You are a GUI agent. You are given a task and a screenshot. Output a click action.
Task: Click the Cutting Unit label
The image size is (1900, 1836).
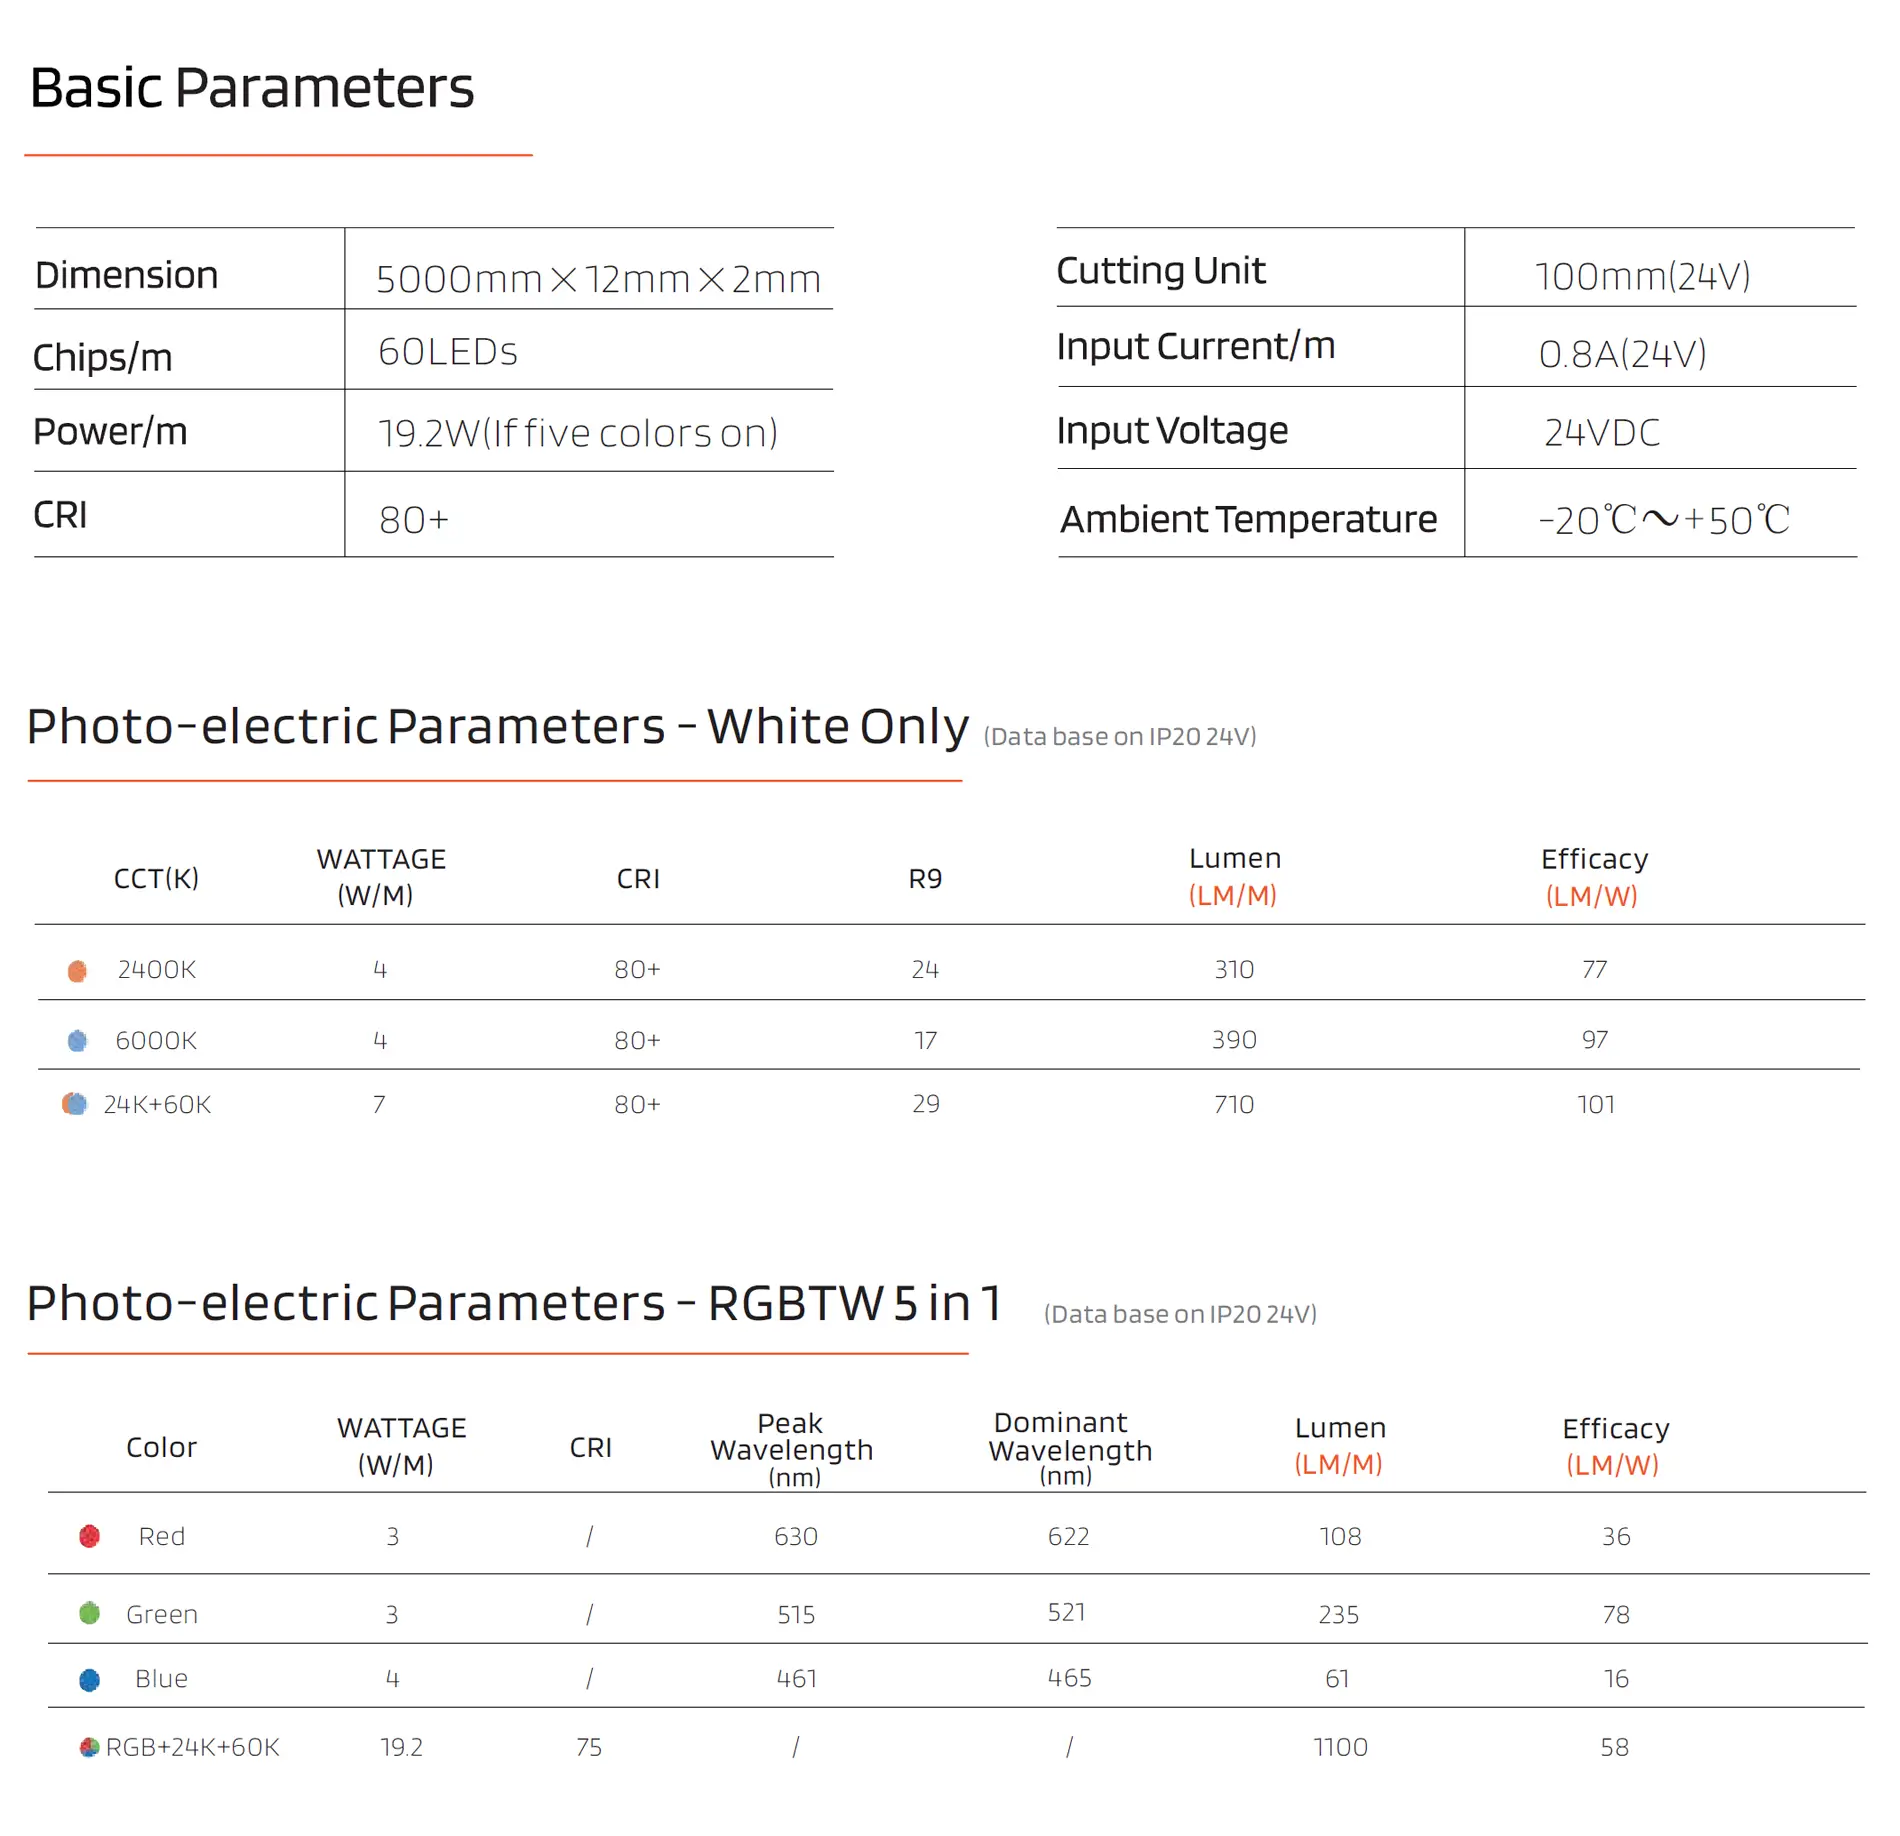(x=1161, y=271)
